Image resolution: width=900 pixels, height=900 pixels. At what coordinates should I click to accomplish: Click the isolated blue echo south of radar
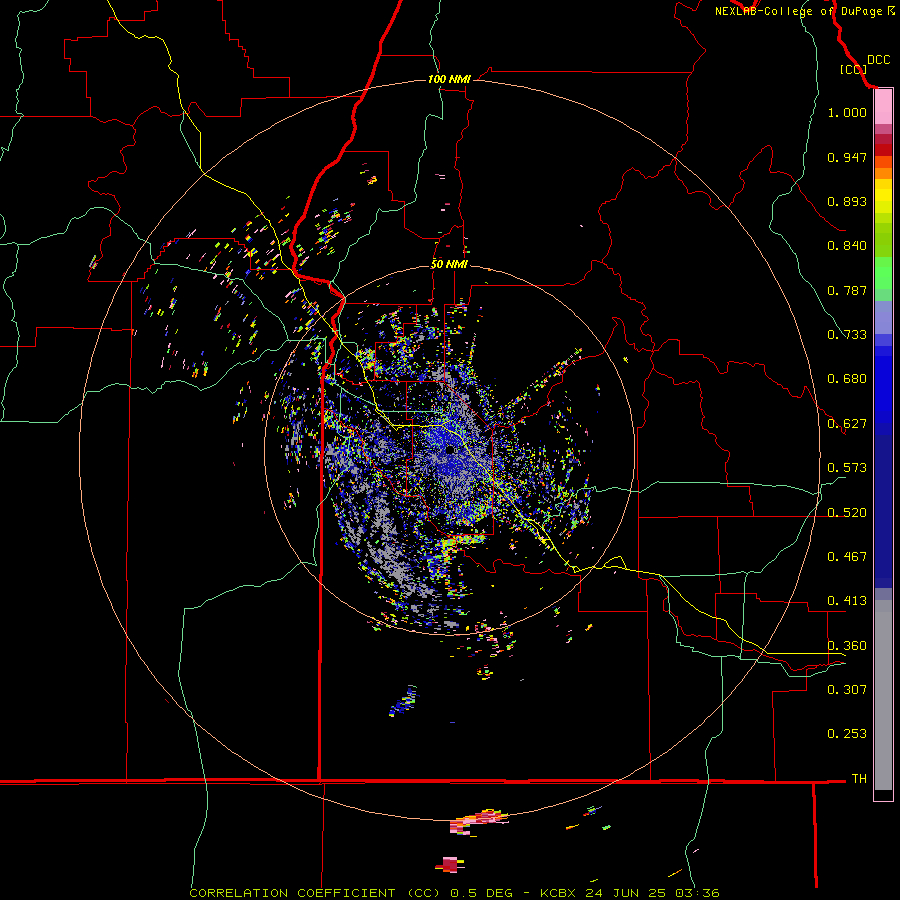404,701
